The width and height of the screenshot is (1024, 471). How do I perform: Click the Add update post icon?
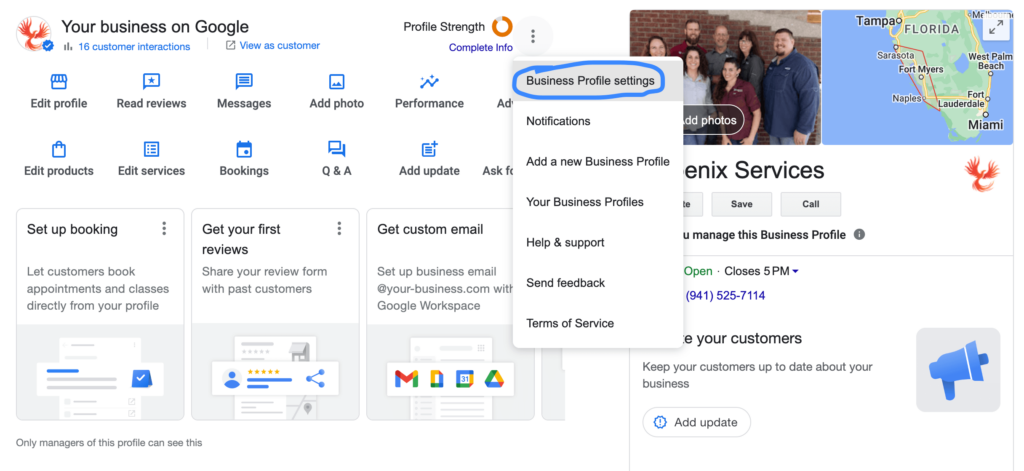[x=429, y=149]
